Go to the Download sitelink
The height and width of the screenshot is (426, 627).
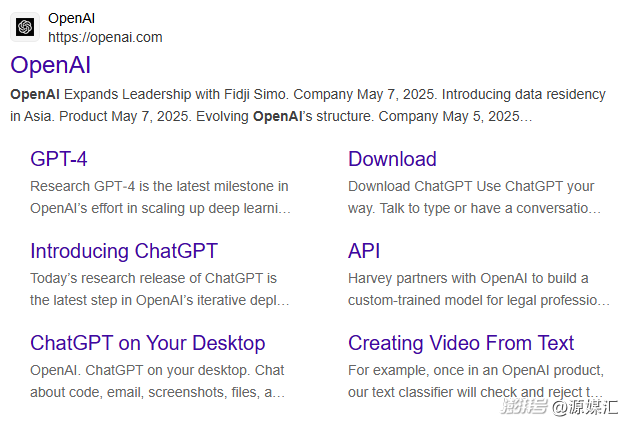tap(392, 159)
